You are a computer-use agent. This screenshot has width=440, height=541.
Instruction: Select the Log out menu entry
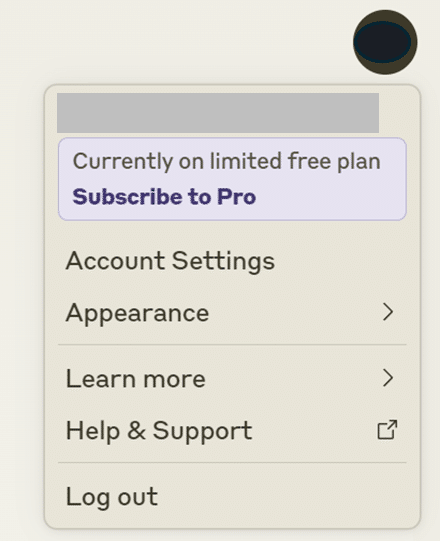(x=232, y=496)
